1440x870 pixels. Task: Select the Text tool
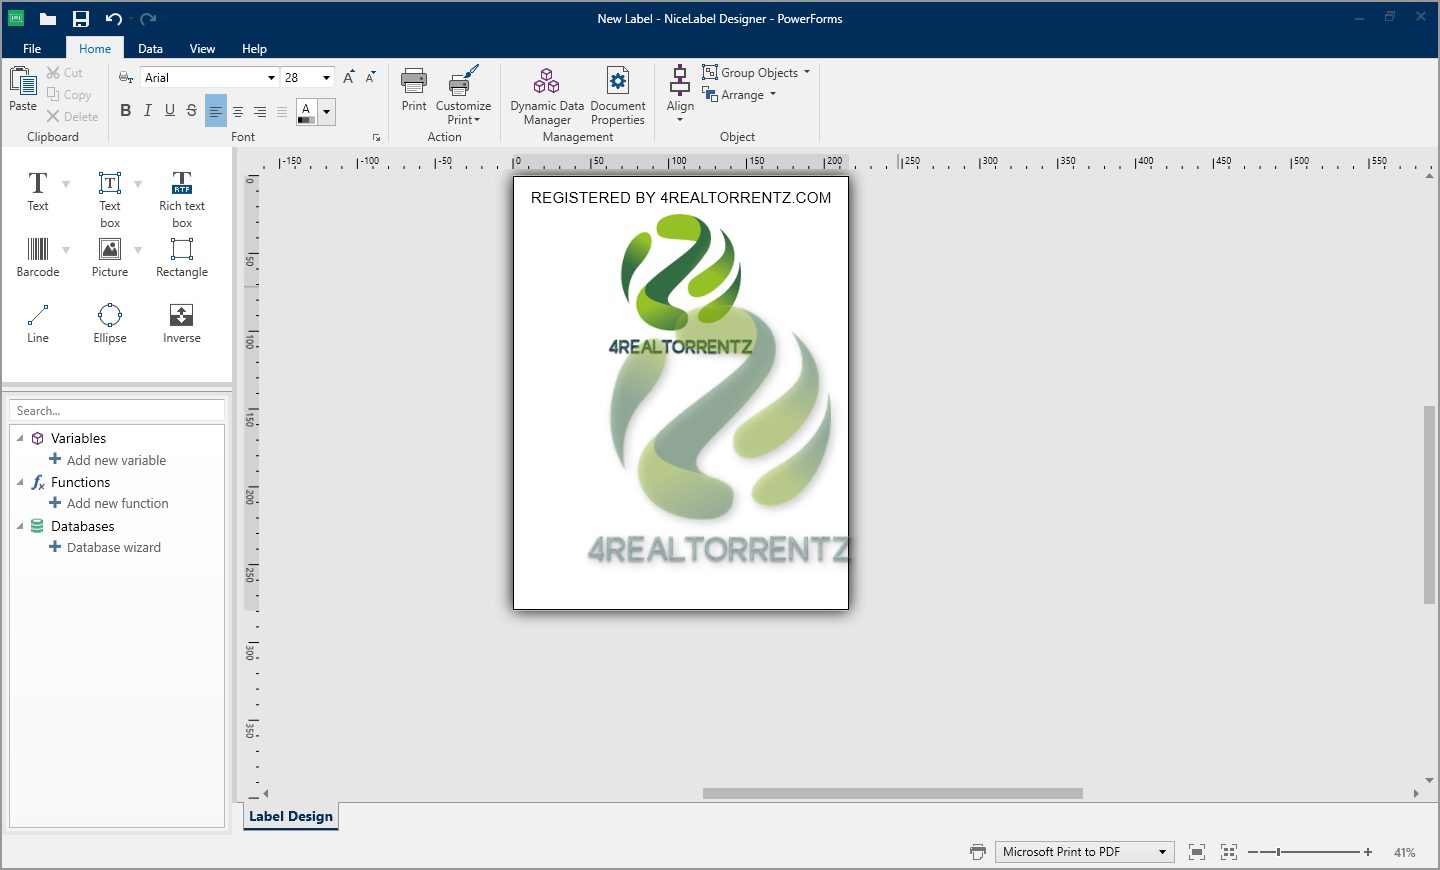click(x=37, y=190)
